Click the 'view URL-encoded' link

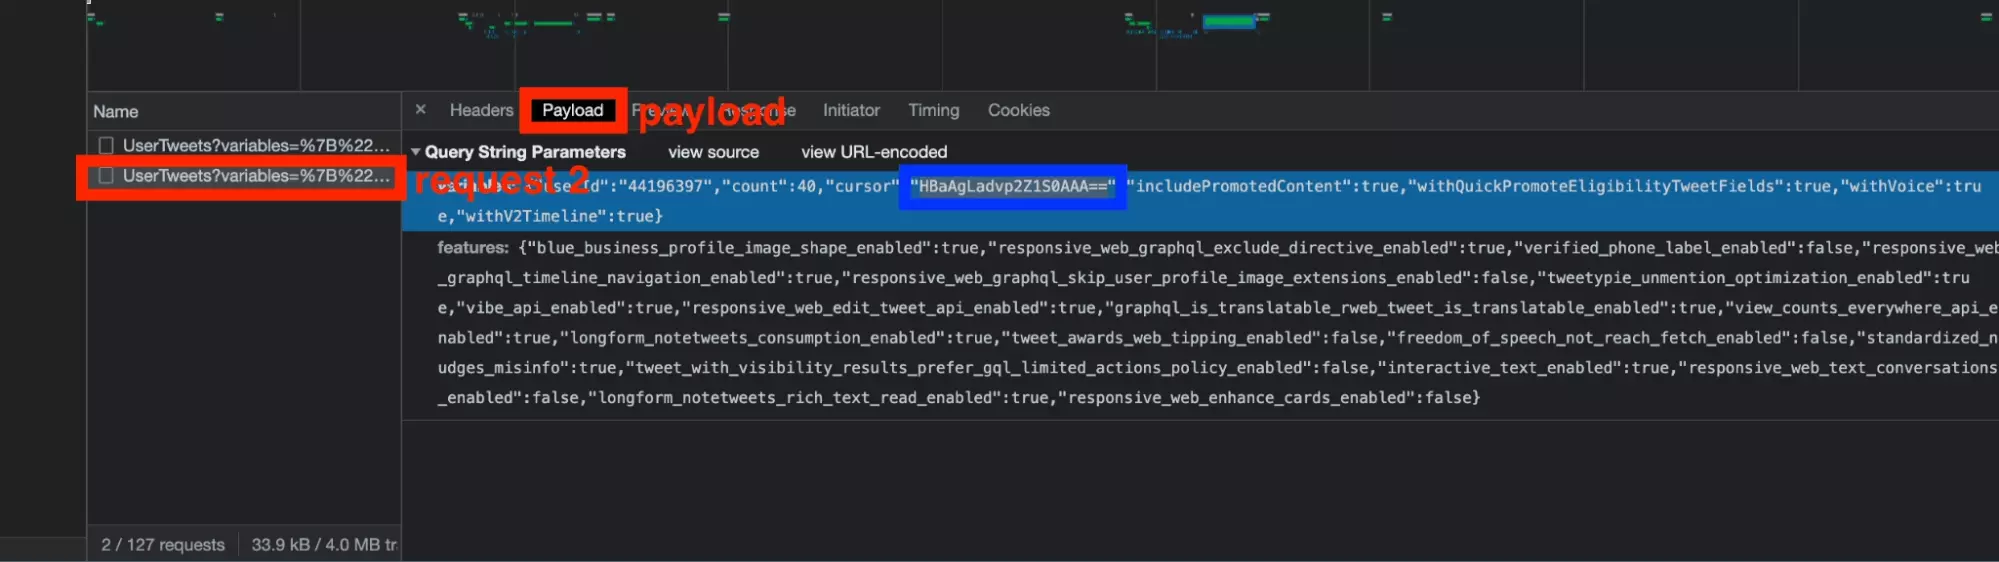(873, 152)
